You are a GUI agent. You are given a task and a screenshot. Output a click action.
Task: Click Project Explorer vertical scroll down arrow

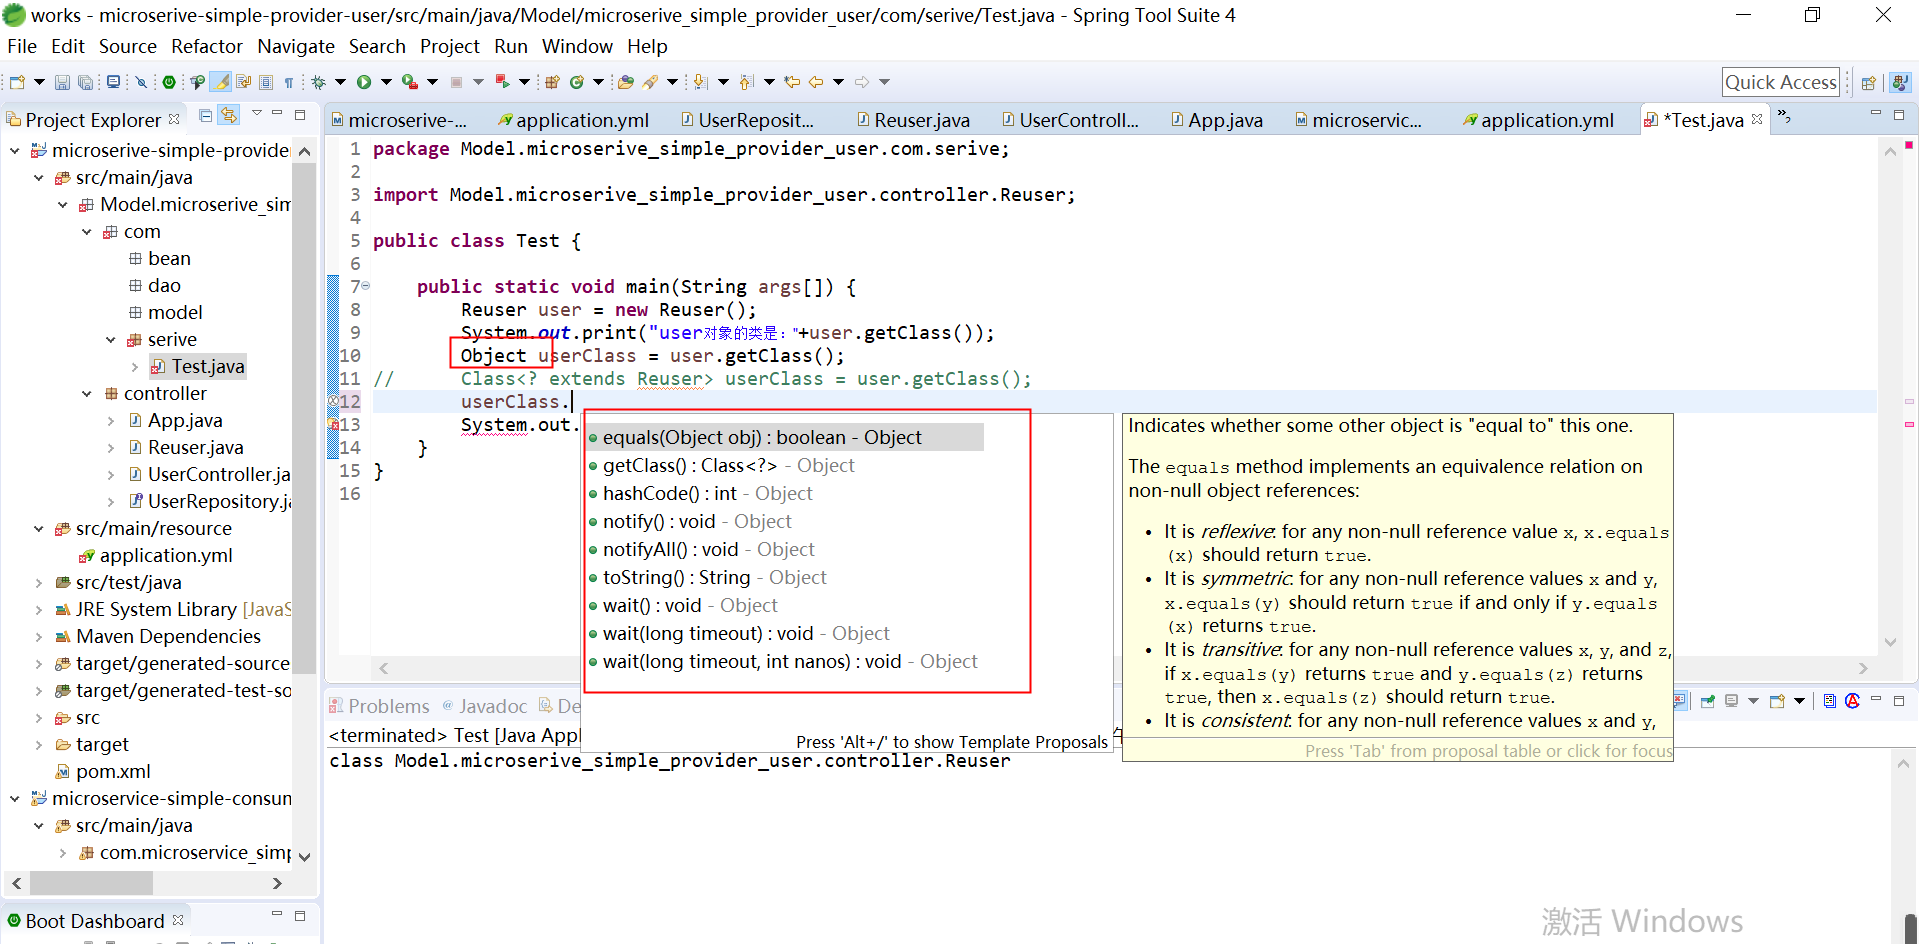point(304,857)
